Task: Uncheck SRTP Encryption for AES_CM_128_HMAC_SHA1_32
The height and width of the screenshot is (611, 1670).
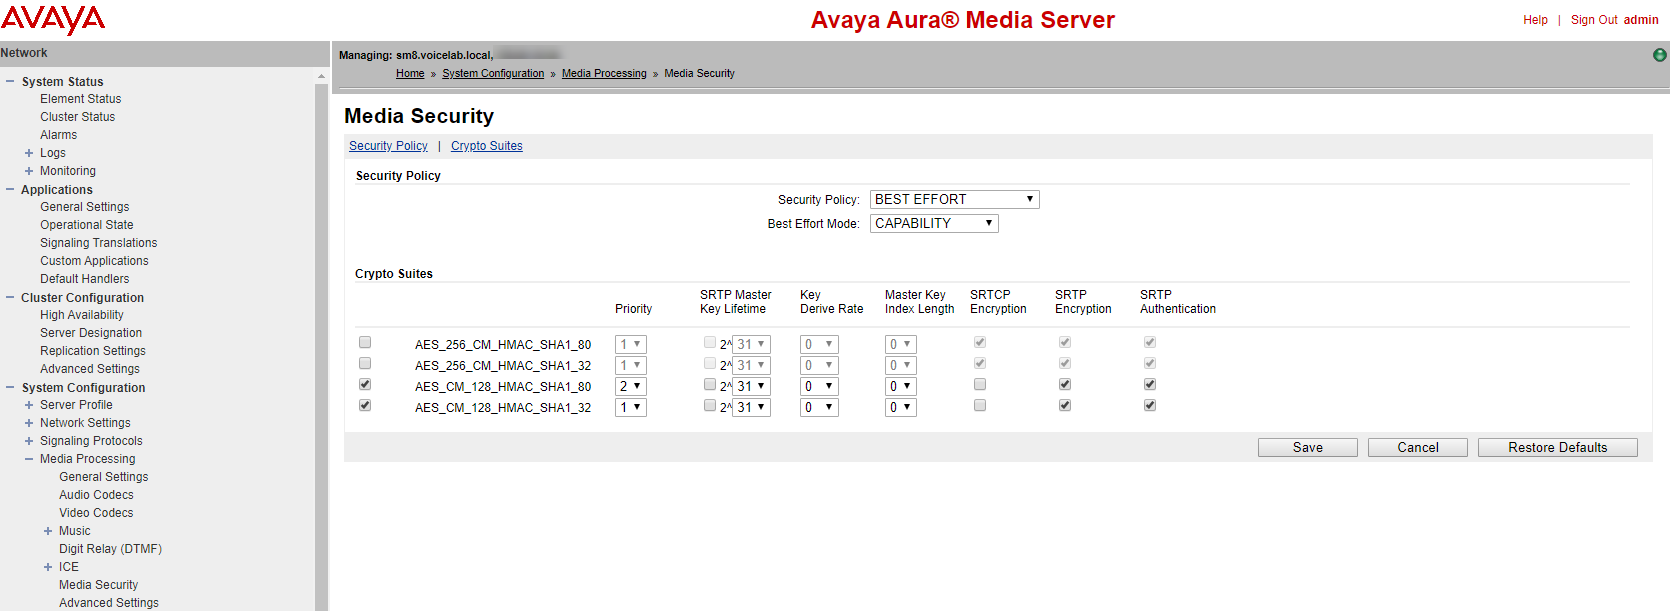Action: click(1065, 405)
